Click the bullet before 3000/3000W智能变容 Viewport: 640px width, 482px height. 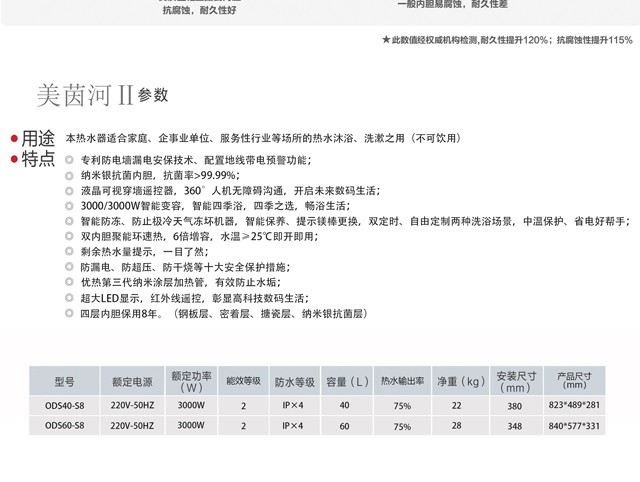69,206
